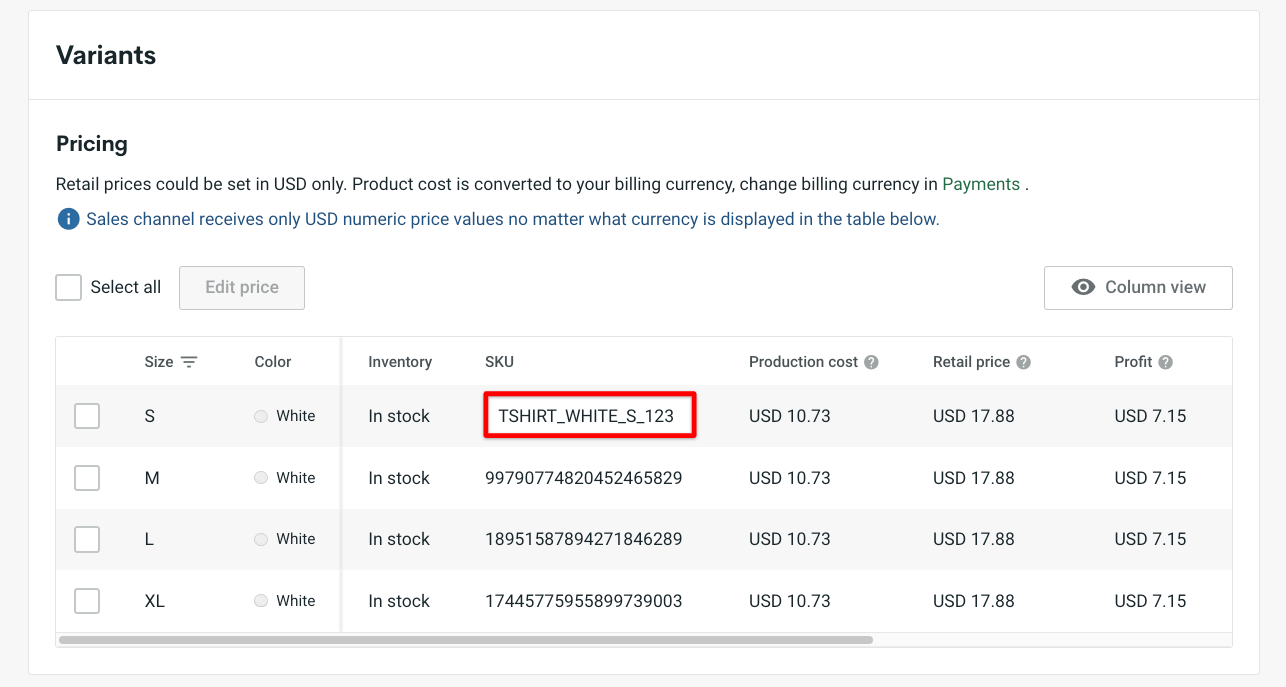Image resolution: width=1286 pixels, height=687 pixels.
Task: Click the highlighted SKU TSHIRT_WHITE_S_123
Action: click(589, 415)
